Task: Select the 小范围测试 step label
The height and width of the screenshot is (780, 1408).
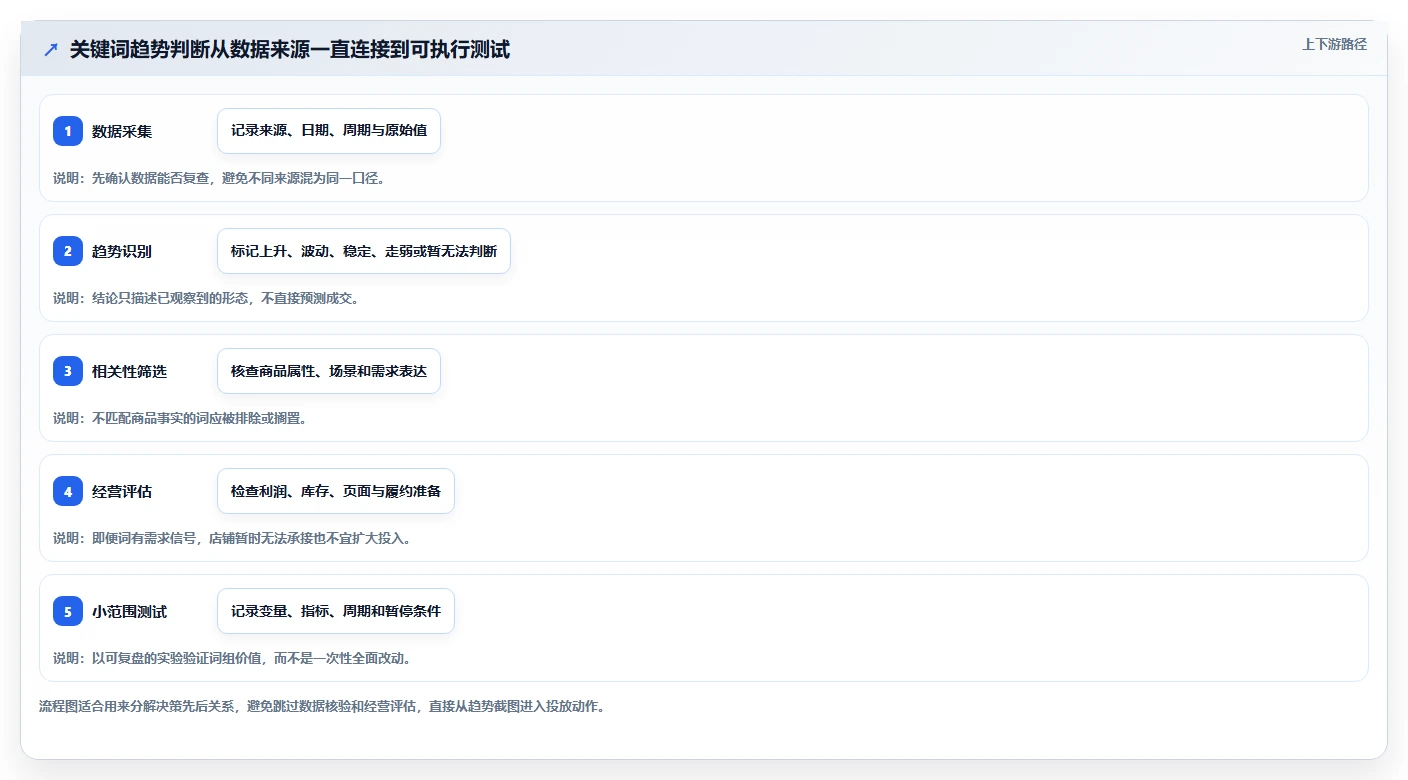Action: [x=129, y=611]
